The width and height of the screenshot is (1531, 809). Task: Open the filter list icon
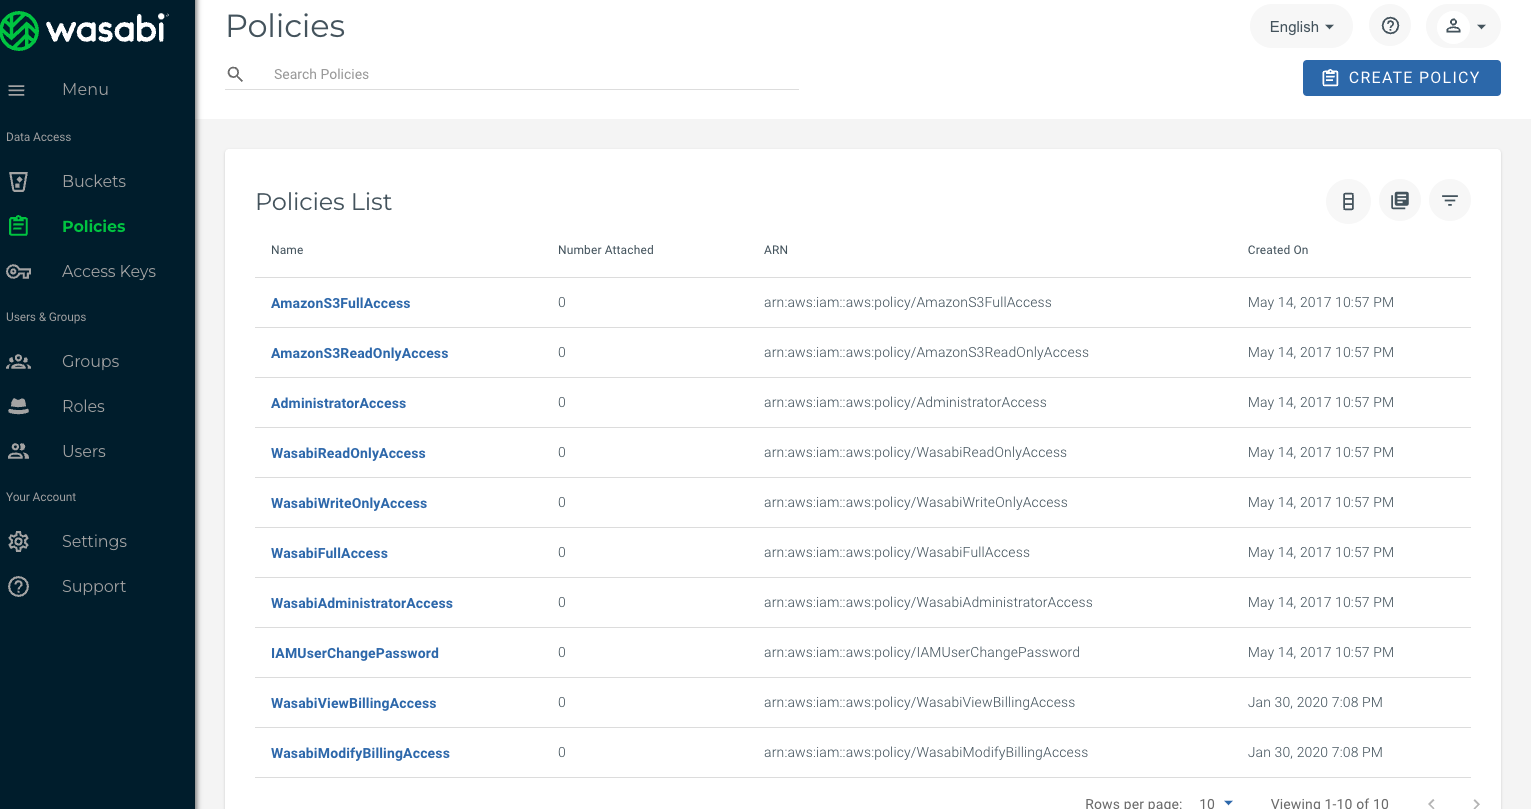[x=1450, y=201]
